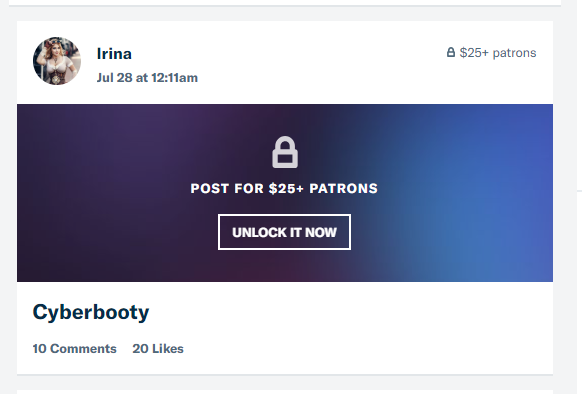
Task: Click small lock icon beside $25+ patrons
Action: click(x=451, y=52)
